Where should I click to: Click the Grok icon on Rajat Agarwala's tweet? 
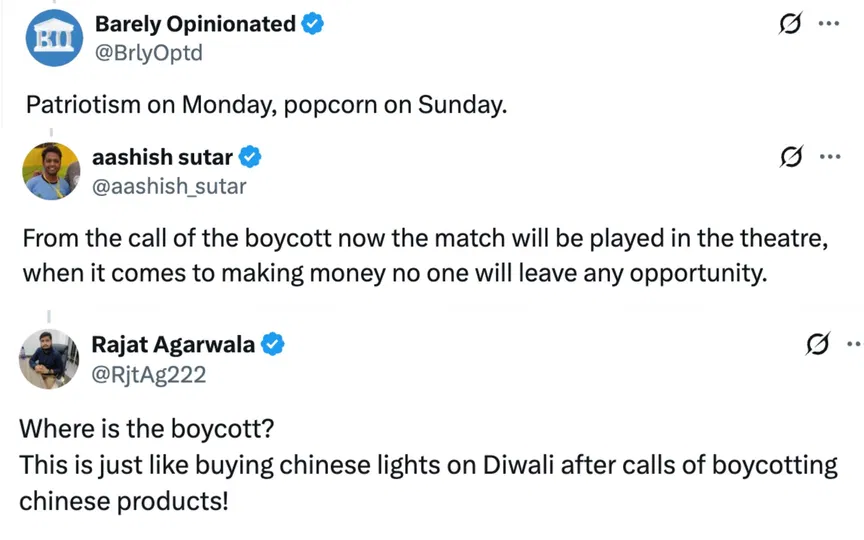coord(817,345)
